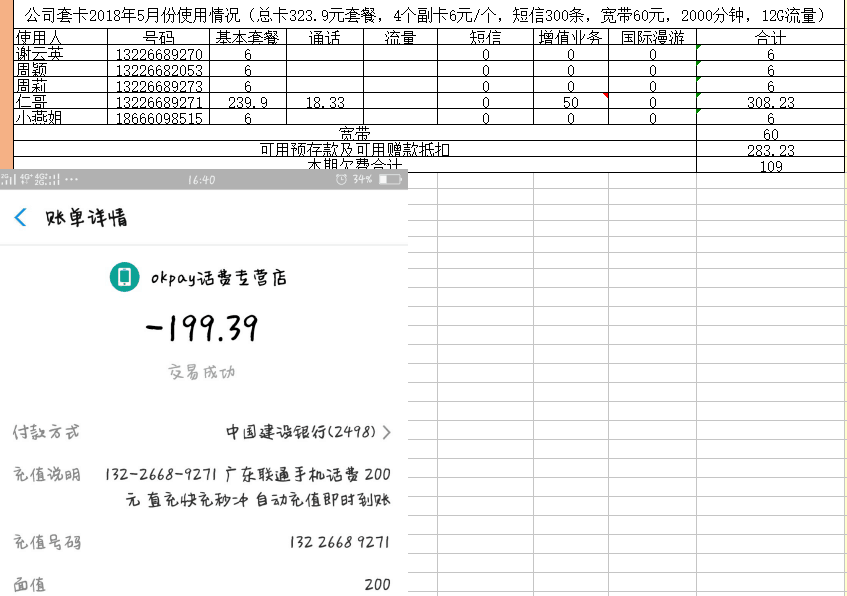The width and height of the screenshot is (847, 596).
Task: Click red comment marker in 增值业务 50 cell
Action: (604, 96)
